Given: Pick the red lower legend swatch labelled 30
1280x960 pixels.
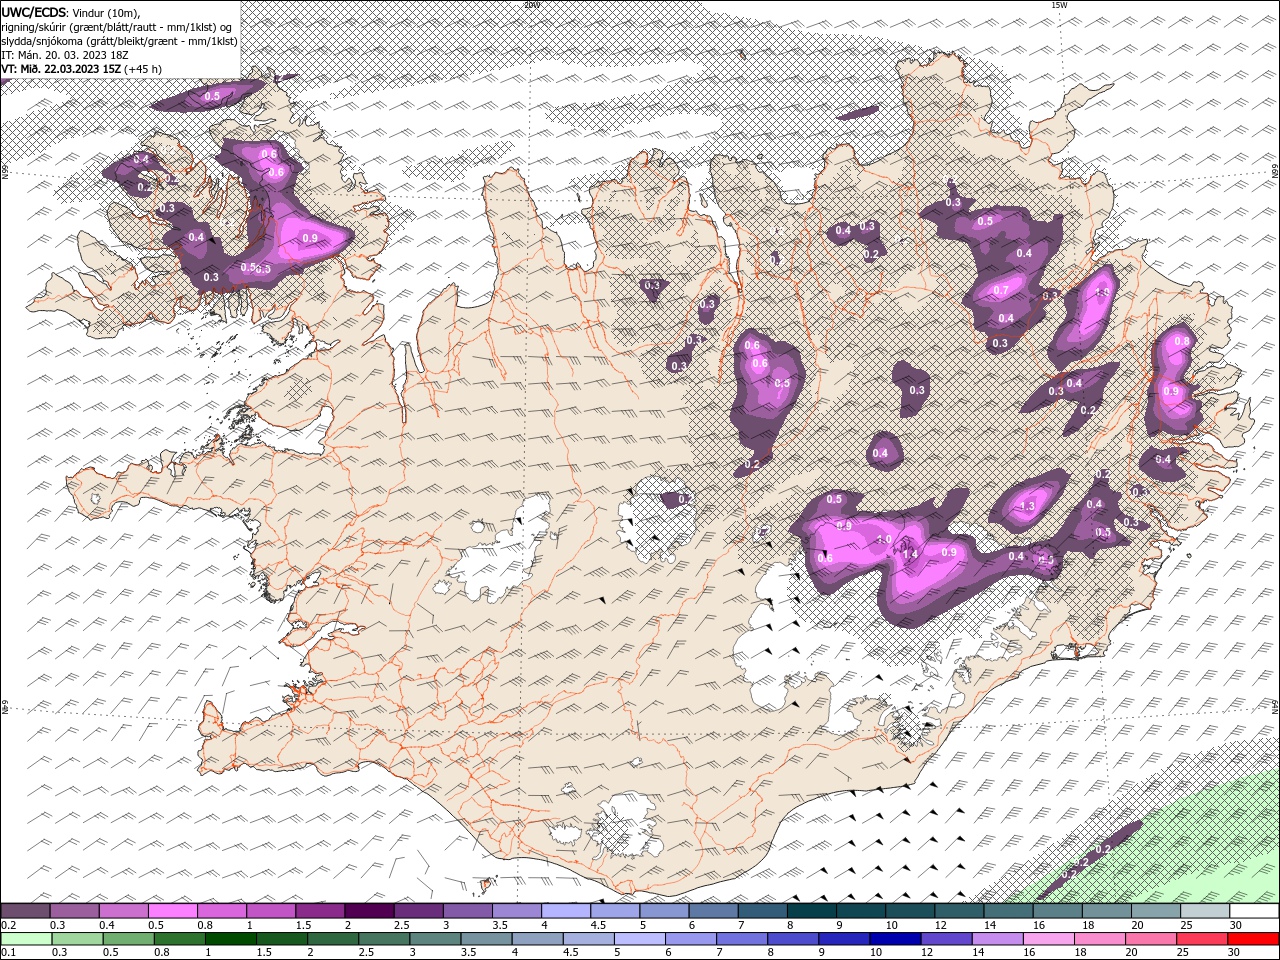Looking at the screenshot, I should (1252, 939).
